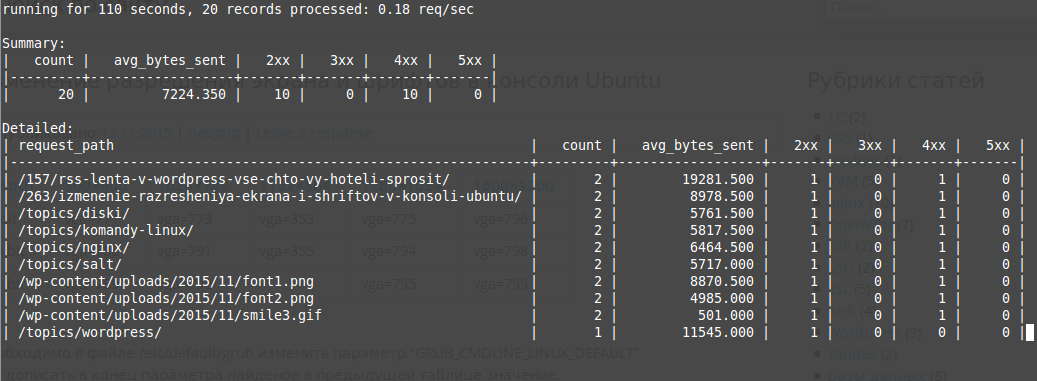The width and height of the screenshot is (1037, 381).
Task: Click 'Рубрики статей' heading in background page
Action: pos(895,81)
